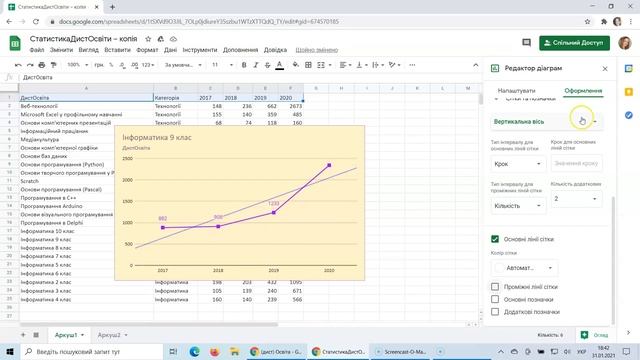Open the vertical axis selector dropdown

(546, 122)
